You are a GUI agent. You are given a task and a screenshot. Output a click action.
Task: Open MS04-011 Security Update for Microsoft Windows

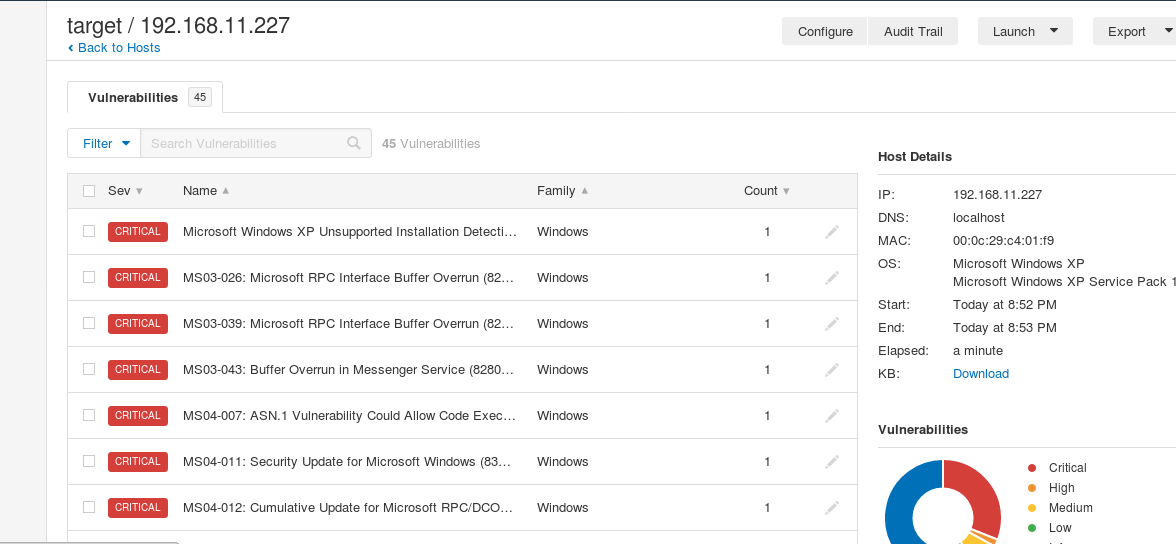(347, 461)
